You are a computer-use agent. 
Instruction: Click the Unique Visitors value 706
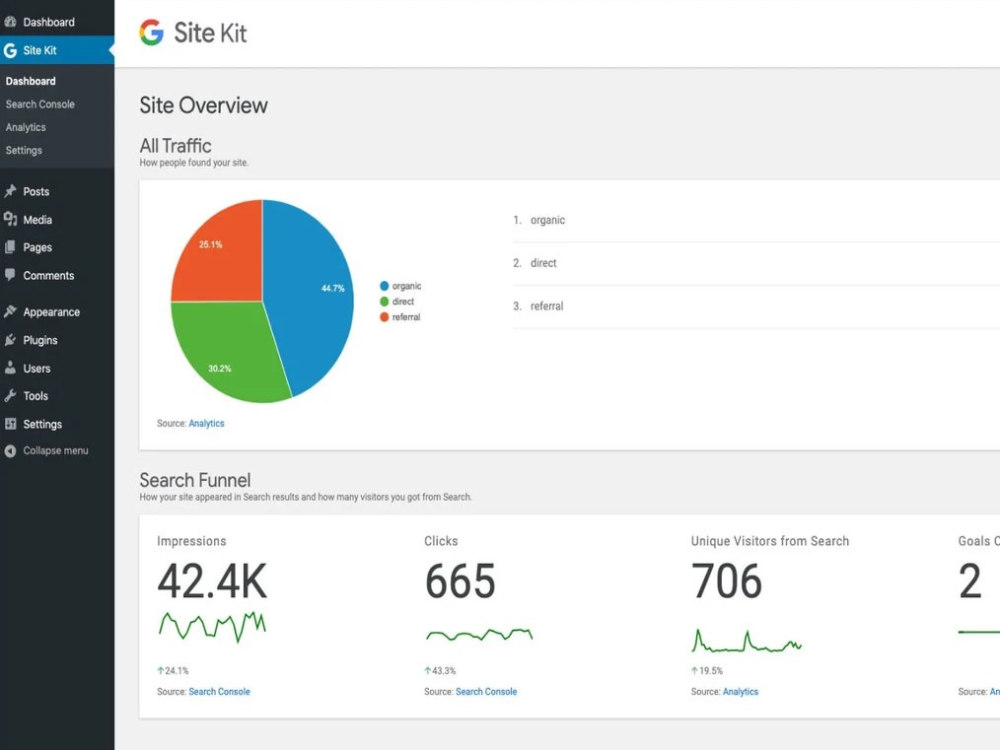726,581
